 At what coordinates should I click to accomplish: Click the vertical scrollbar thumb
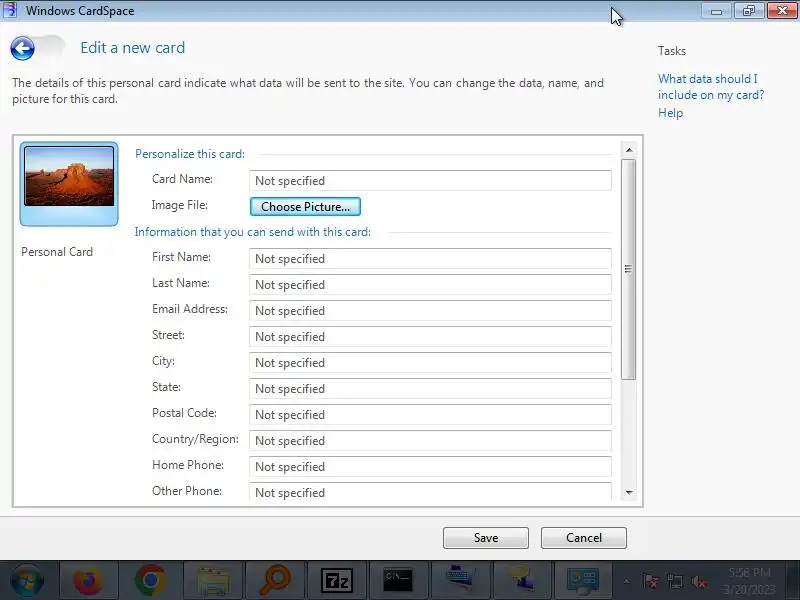[629, 269]
